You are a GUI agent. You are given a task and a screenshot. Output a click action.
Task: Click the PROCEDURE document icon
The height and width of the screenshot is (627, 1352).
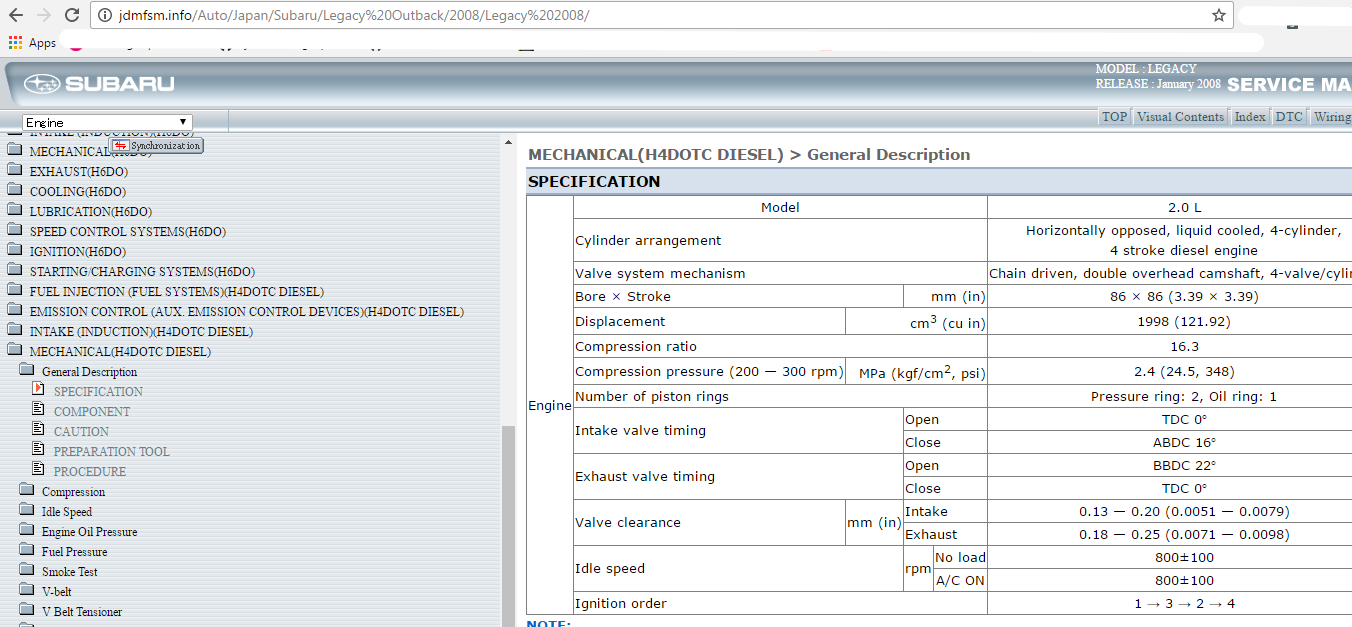38,470
